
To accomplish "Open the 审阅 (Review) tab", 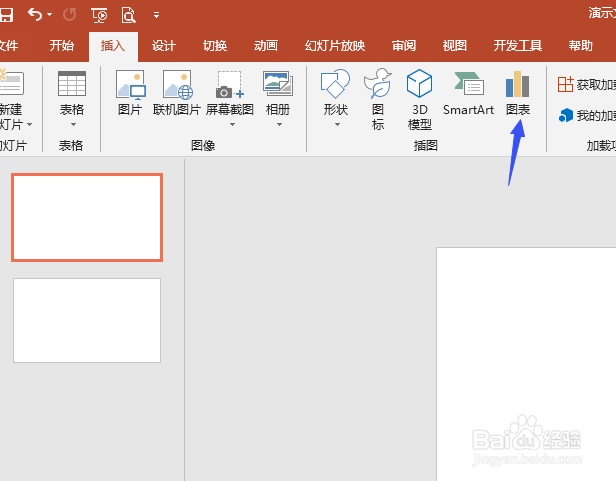I will [404, 46].
